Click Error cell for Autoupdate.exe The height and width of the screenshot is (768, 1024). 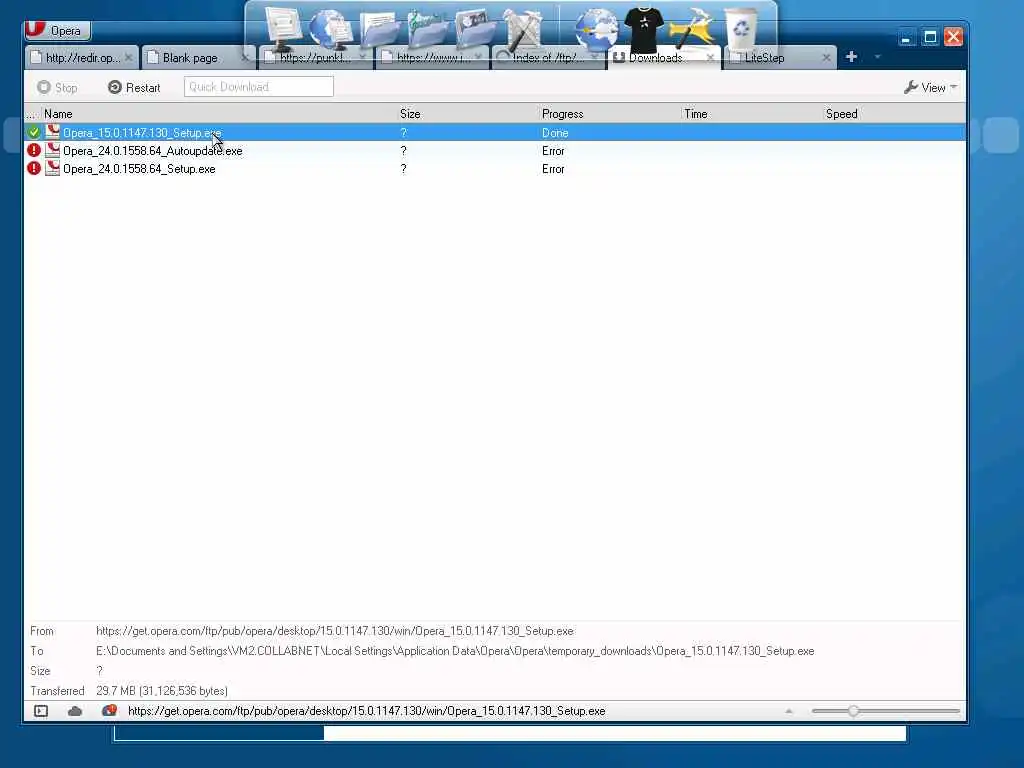click(553, 151)
